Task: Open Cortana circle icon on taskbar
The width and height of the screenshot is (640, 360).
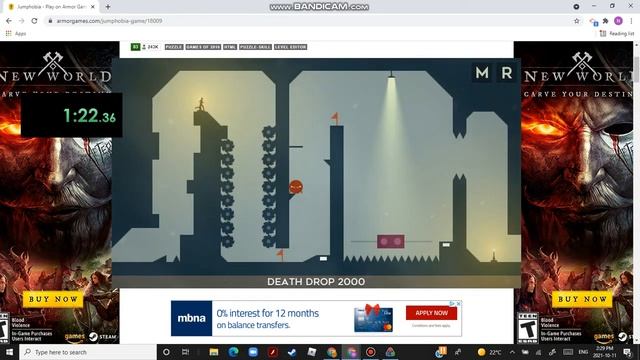Action: tap(166, 352)
